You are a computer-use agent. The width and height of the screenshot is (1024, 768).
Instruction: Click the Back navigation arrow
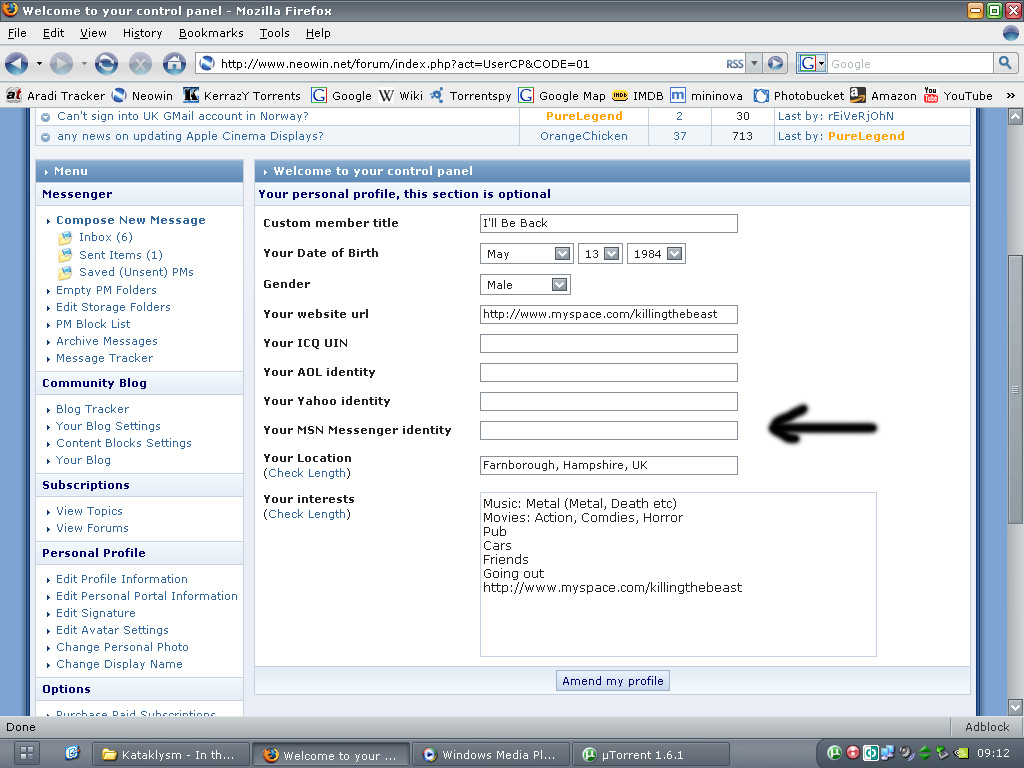pyautogui.click(x=15, y=62)
